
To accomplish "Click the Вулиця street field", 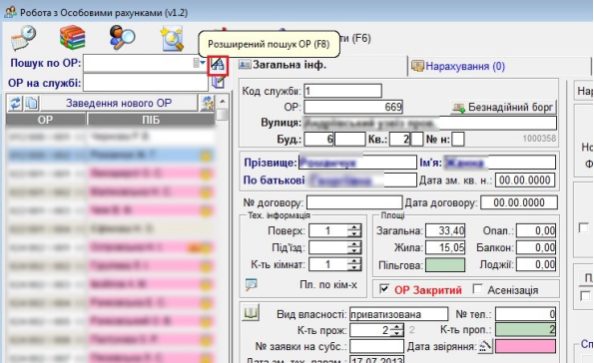I will pyautogui.click(x=429, y=123).
